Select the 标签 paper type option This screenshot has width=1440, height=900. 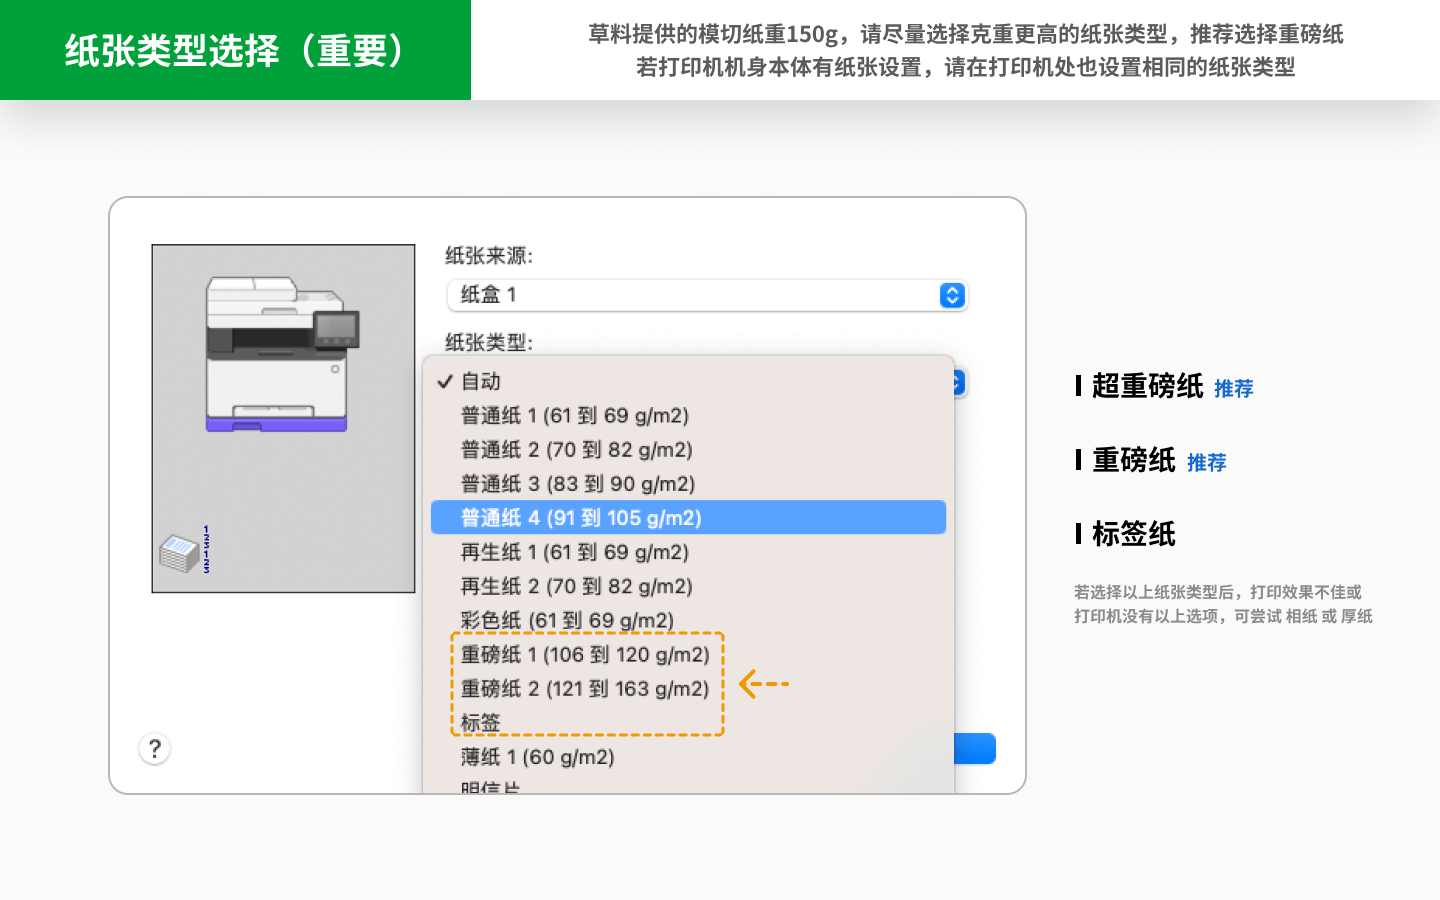tap(481, 722)
